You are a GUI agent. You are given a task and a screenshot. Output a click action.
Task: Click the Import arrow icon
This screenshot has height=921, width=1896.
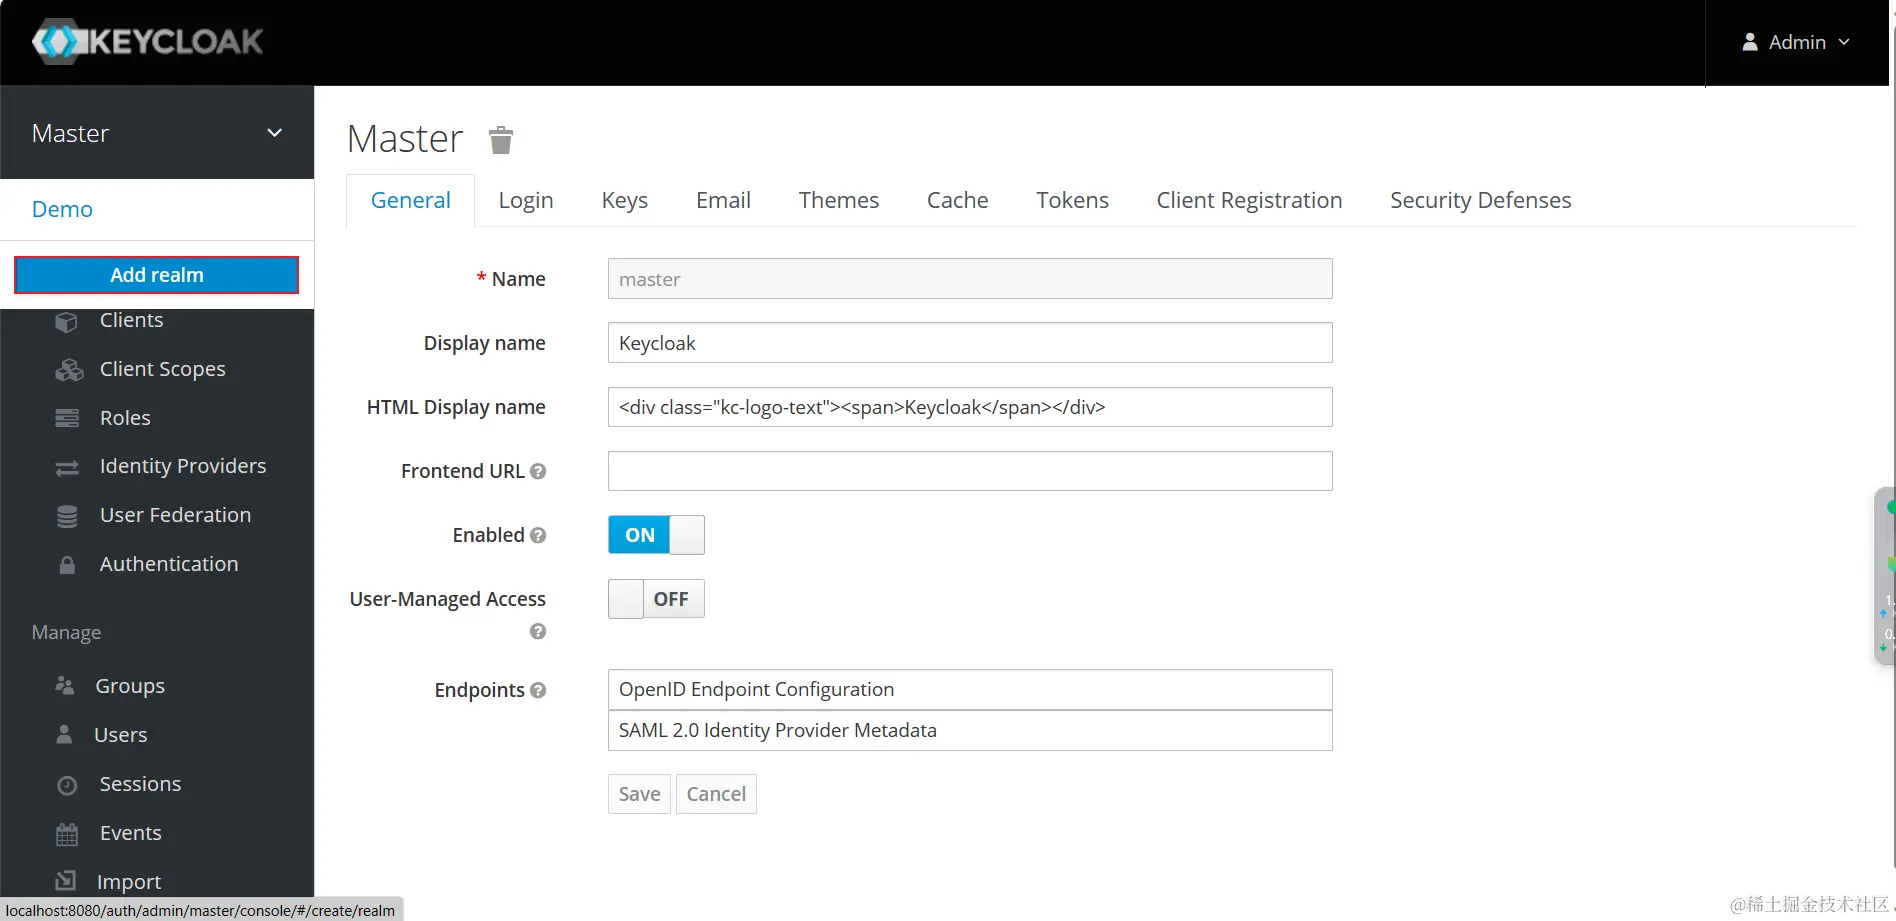[x=66, y=881]
